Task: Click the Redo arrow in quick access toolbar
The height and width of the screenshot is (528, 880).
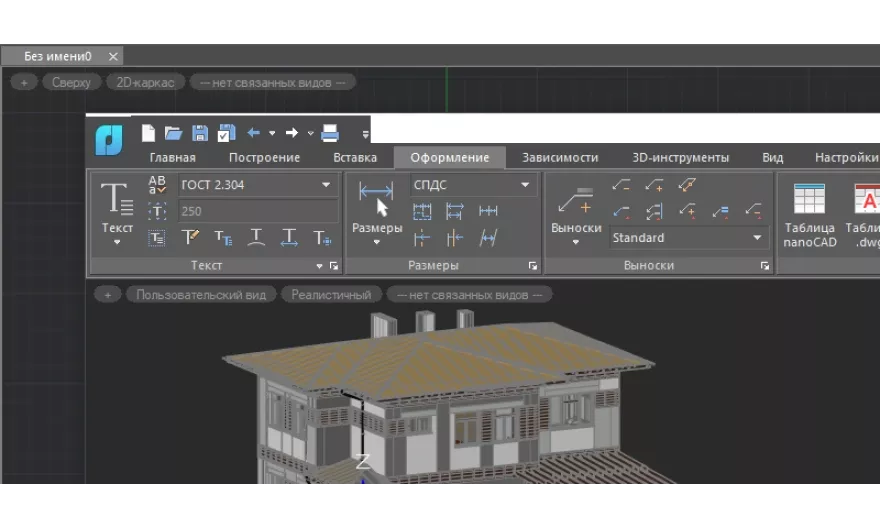Action: [x=291, y=133]
